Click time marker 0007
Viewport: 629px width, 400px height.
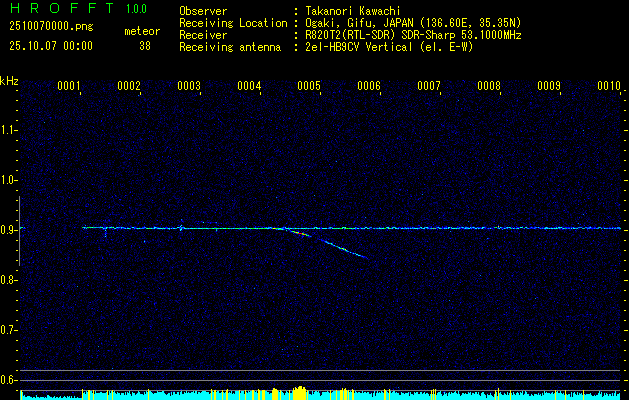pos(429,86)
